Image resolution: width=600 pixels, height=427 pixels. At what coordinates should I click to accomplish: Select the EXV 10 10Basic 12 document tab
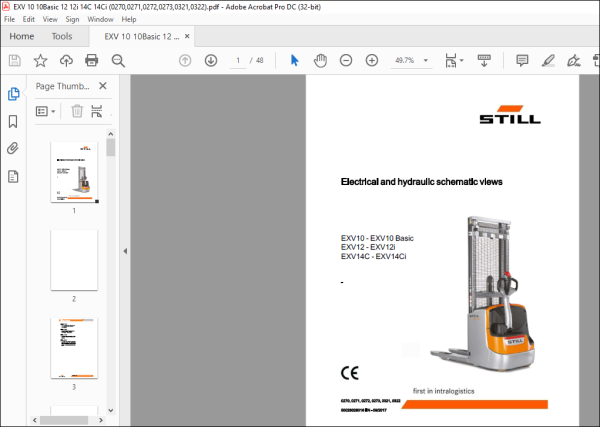pyautogui.click(x=142, y=36)
